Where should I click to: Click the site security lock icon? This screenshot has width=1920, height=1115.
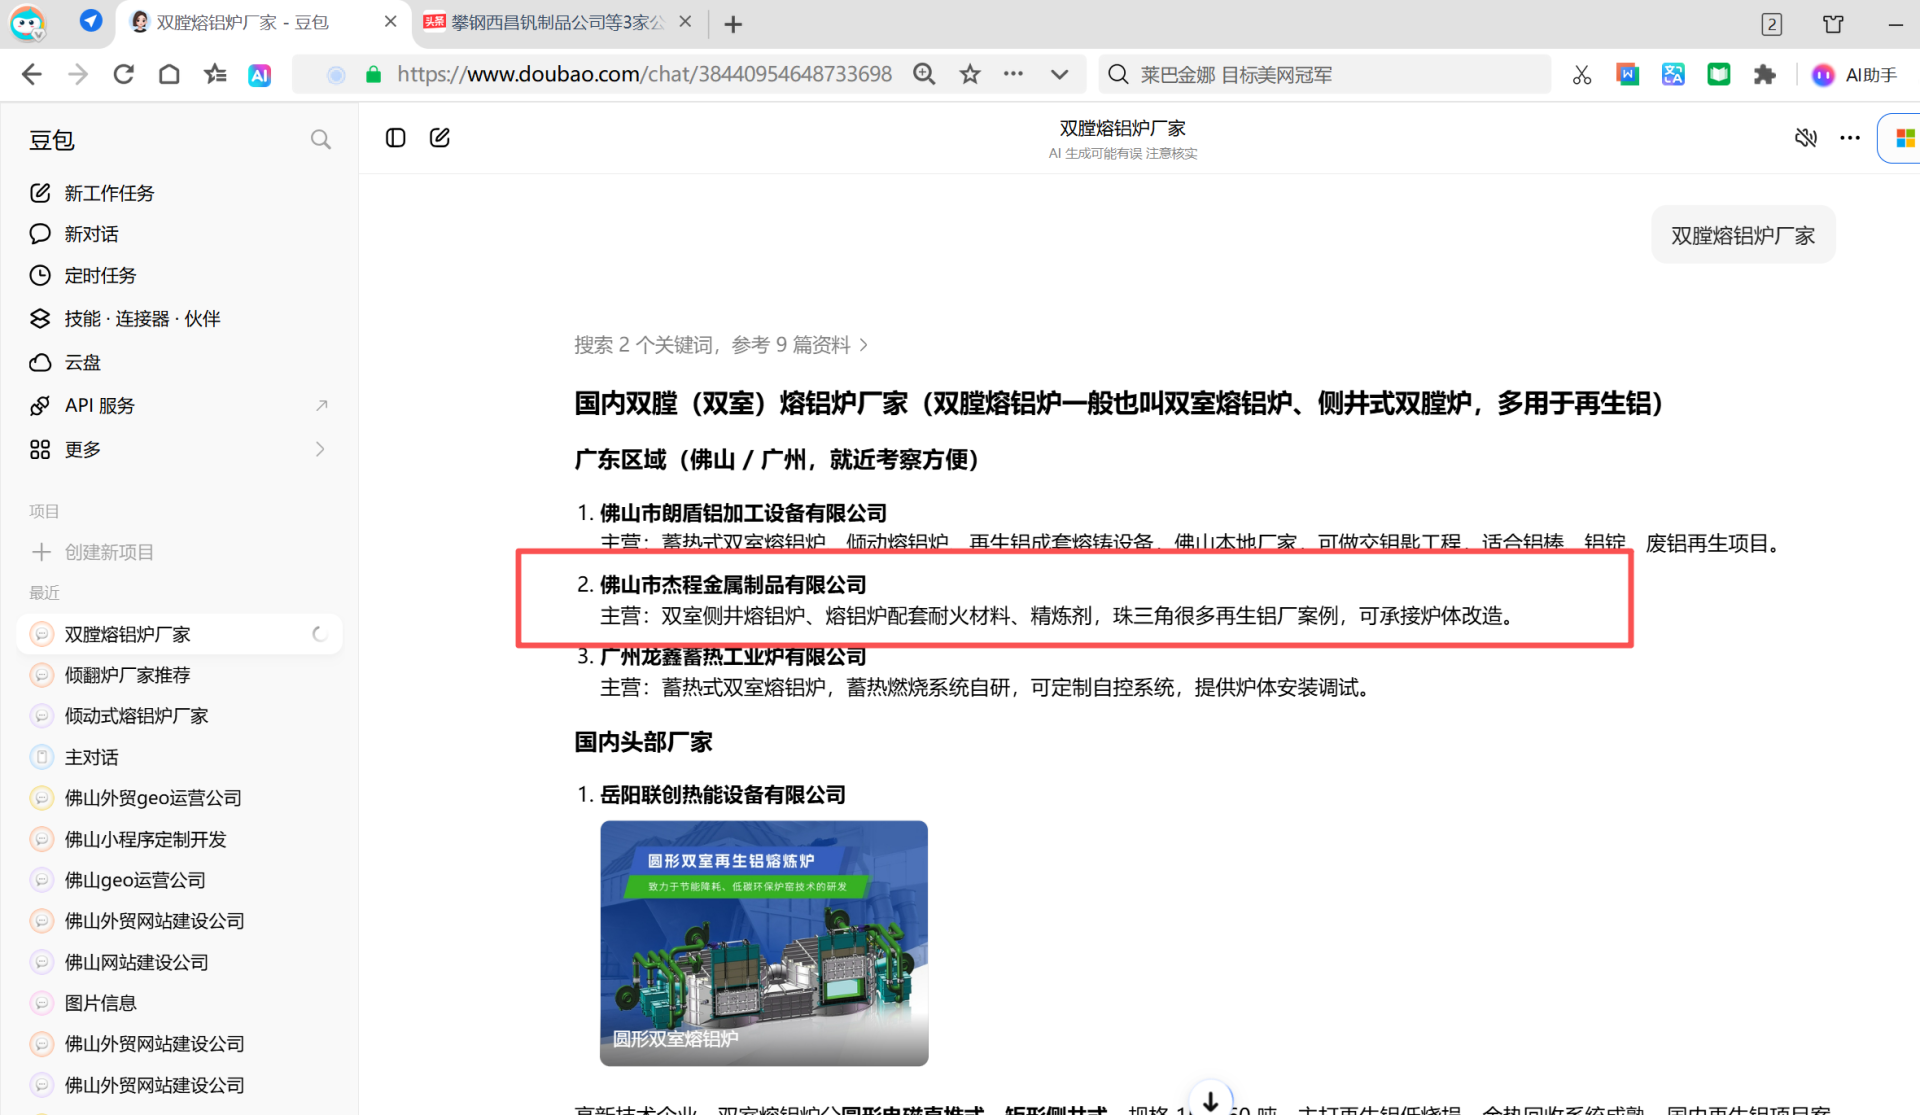coord(373,75)
